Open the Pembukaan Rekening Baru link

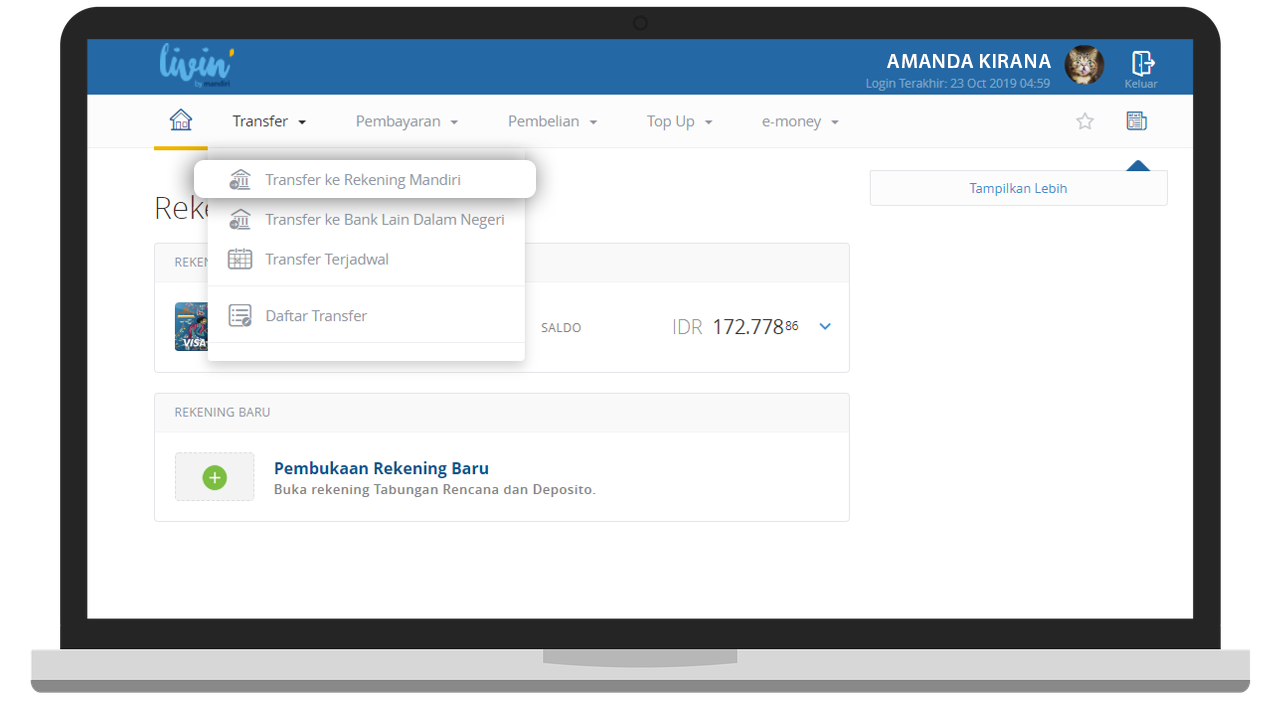(381, 468)
